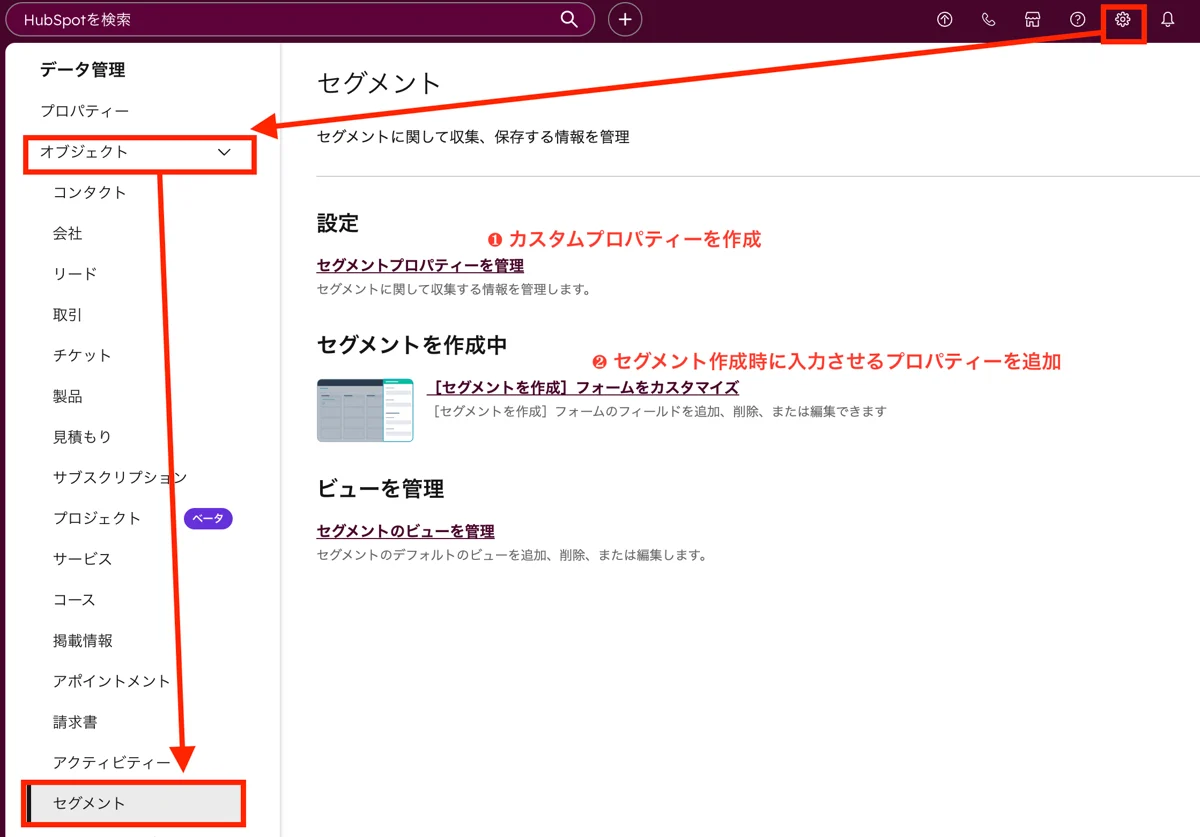The width and height of the screenshot is (1200, 837).
Task: Click the upload/import arrow icon
Action: click(944, 19)
